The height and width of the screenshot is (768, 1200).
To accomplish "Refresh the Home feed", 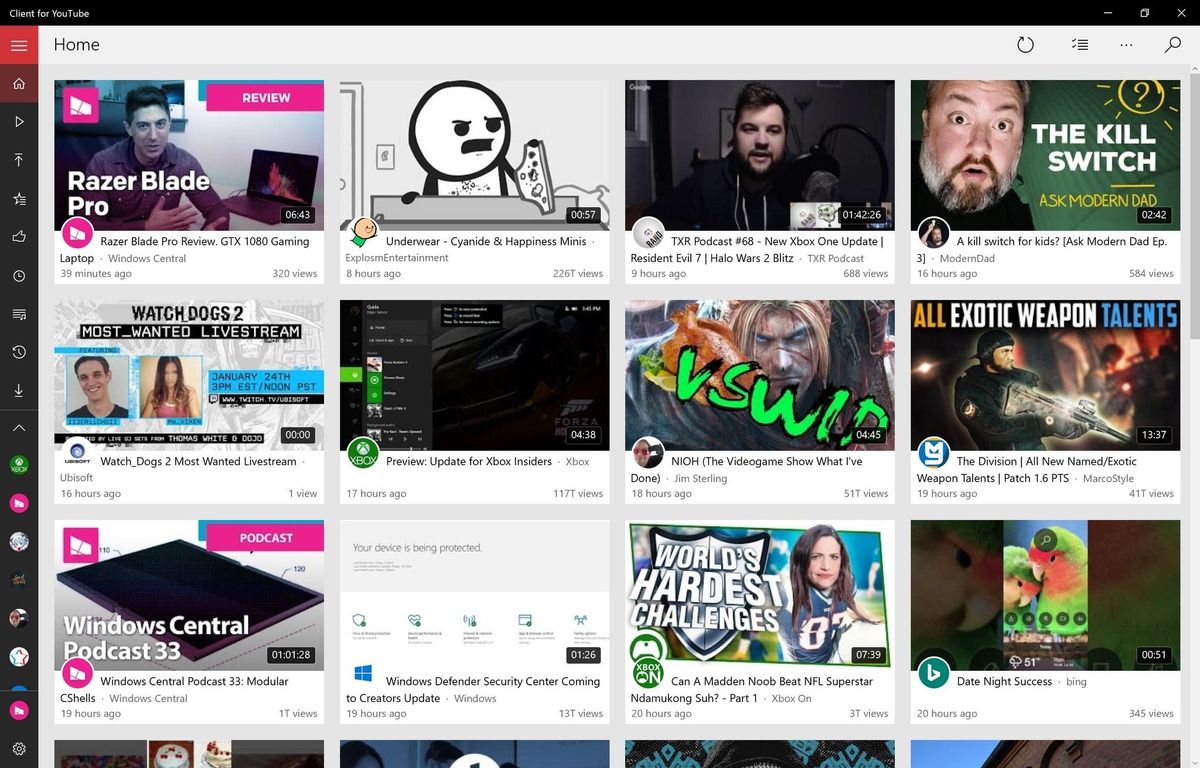I will point(1025,44).
